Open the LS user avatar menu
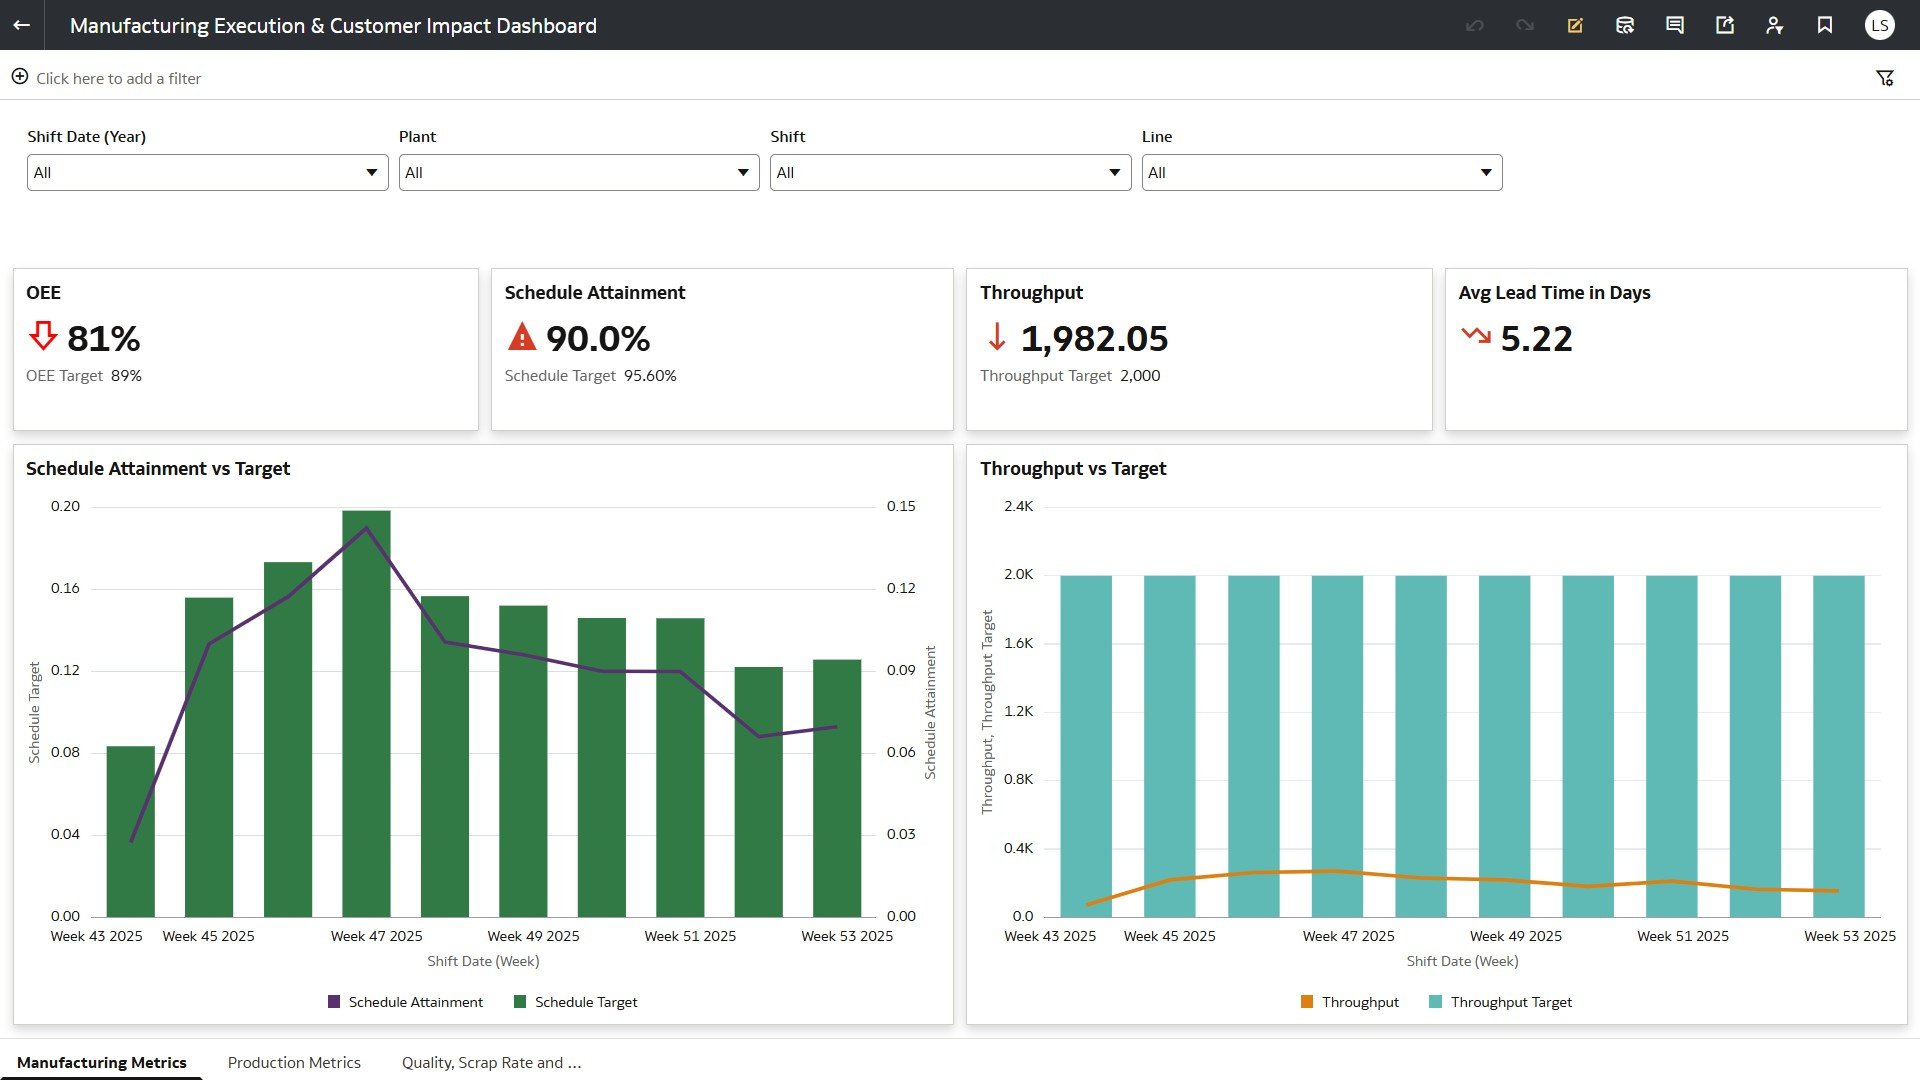Image resolution: width=1920 pixels, height=1080 pixels. pyautogui.click(x=1880, y=25)
